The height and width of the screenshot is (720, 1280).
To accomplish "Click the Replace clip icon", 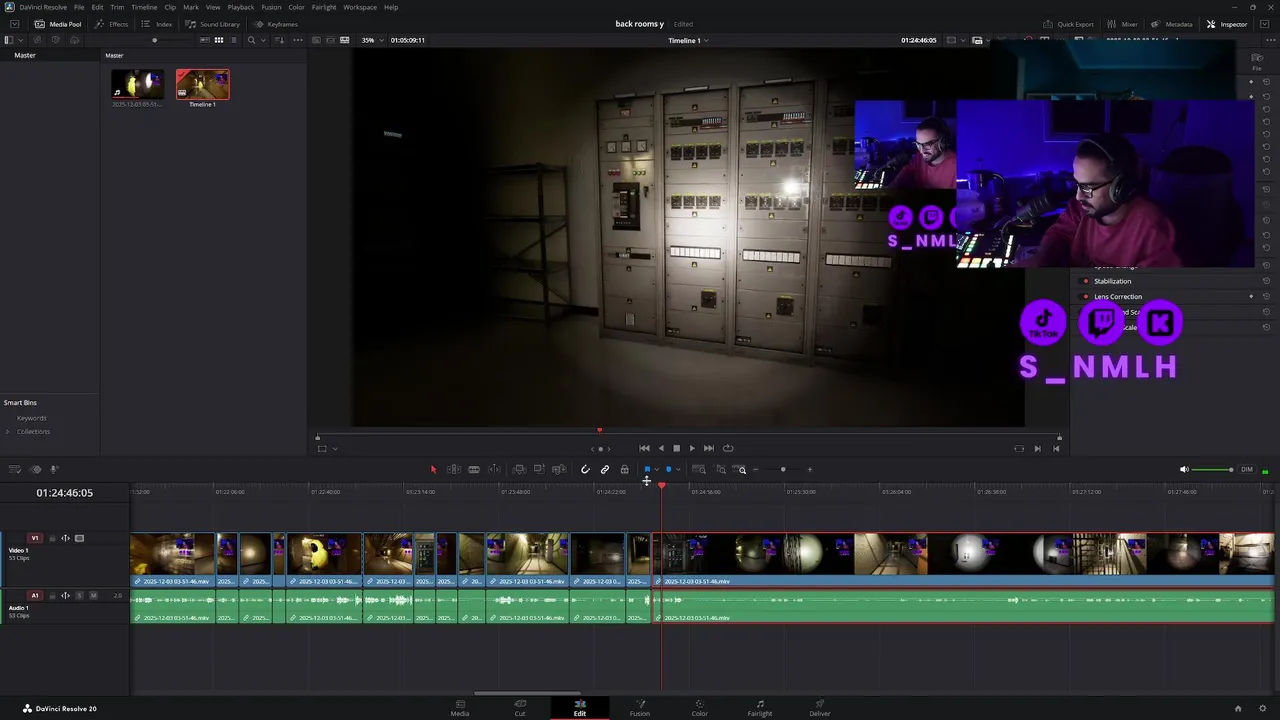I will coord(559,469).
